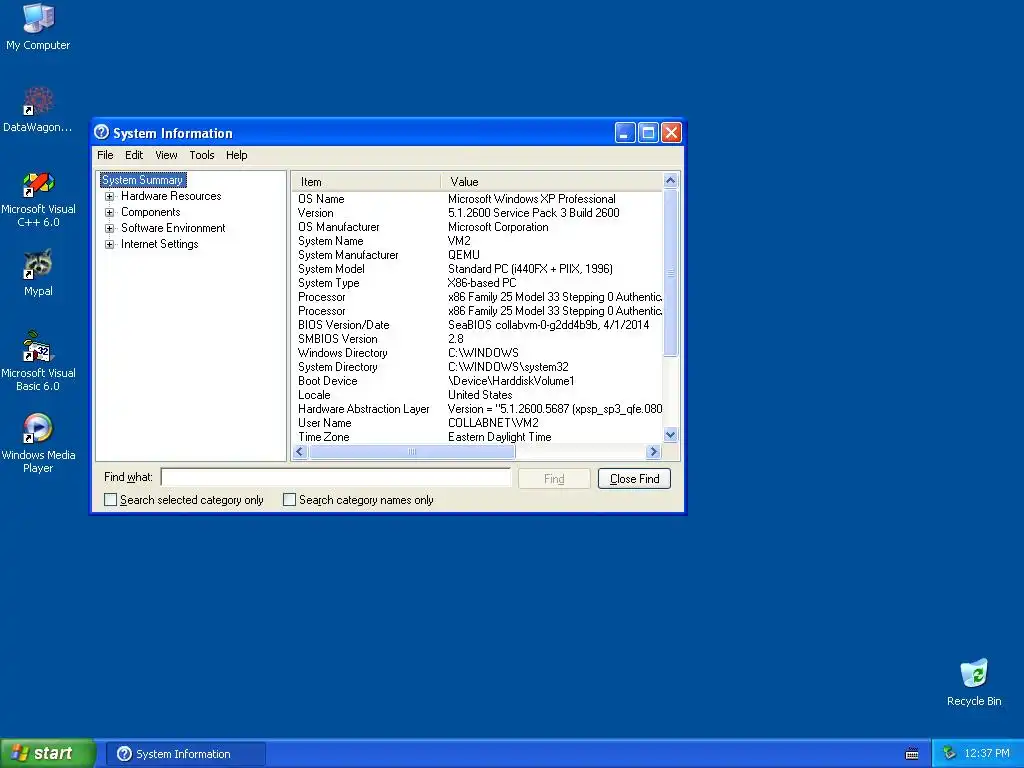Expand the Software Environment node
This screenshot has height=768, width=1024.
click(x=109, y=228)
